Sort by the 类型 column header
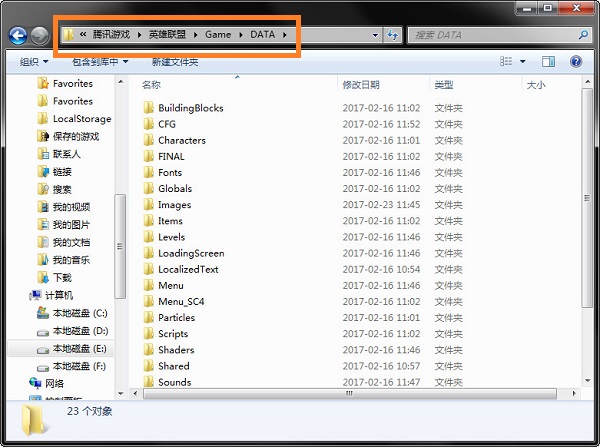600x447 pixels. click(x=444, y=85)
